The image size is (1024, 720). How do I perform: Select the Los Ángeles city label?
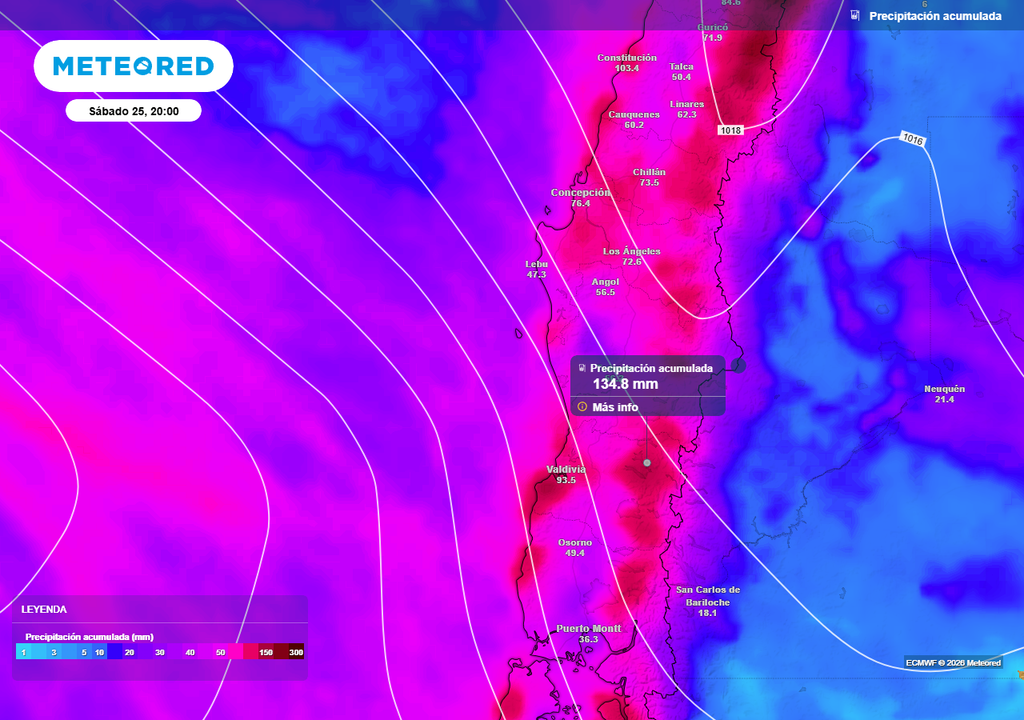(632, 256)
